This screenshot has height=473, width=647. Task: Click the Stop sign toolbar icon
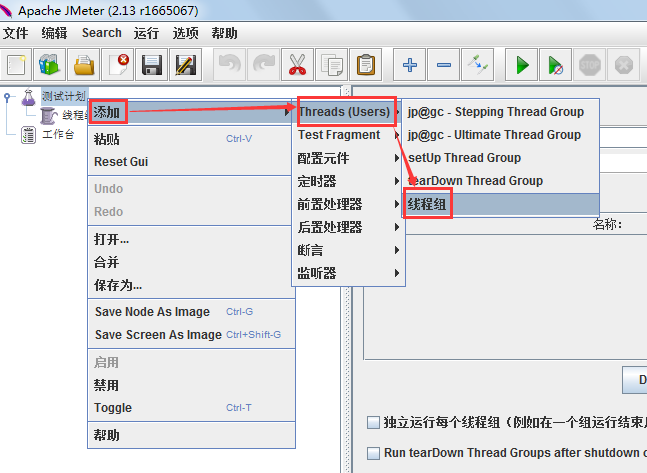pos(590,65)
